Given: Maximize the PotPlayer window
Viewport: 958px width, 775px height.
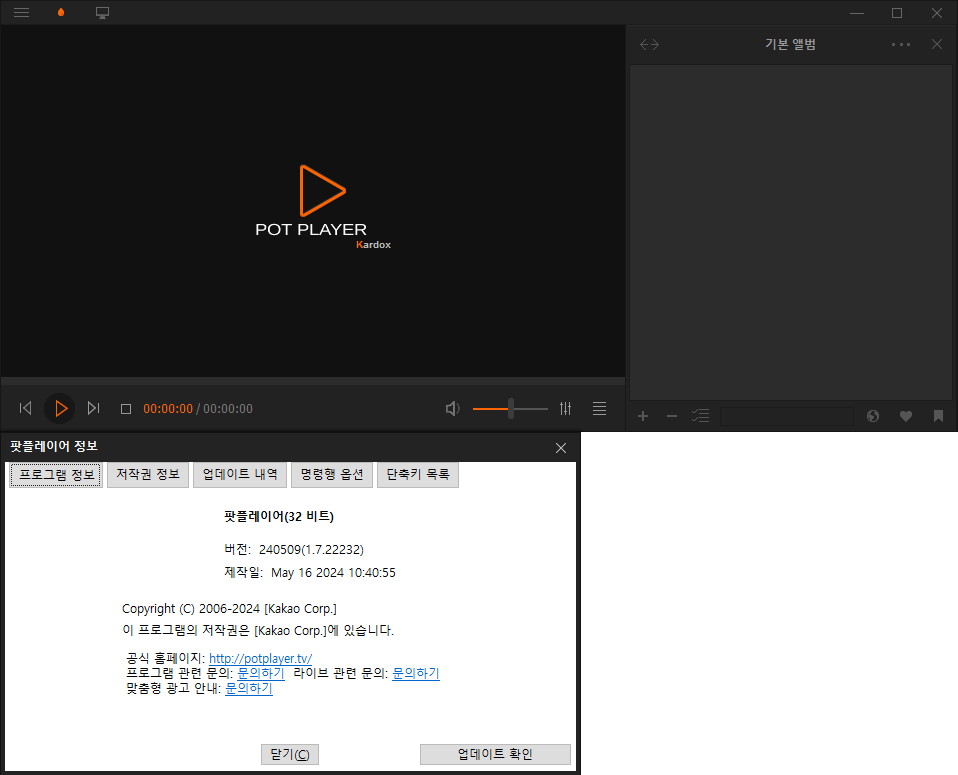Looking at the screenshot, I should (x=897, y=13).
